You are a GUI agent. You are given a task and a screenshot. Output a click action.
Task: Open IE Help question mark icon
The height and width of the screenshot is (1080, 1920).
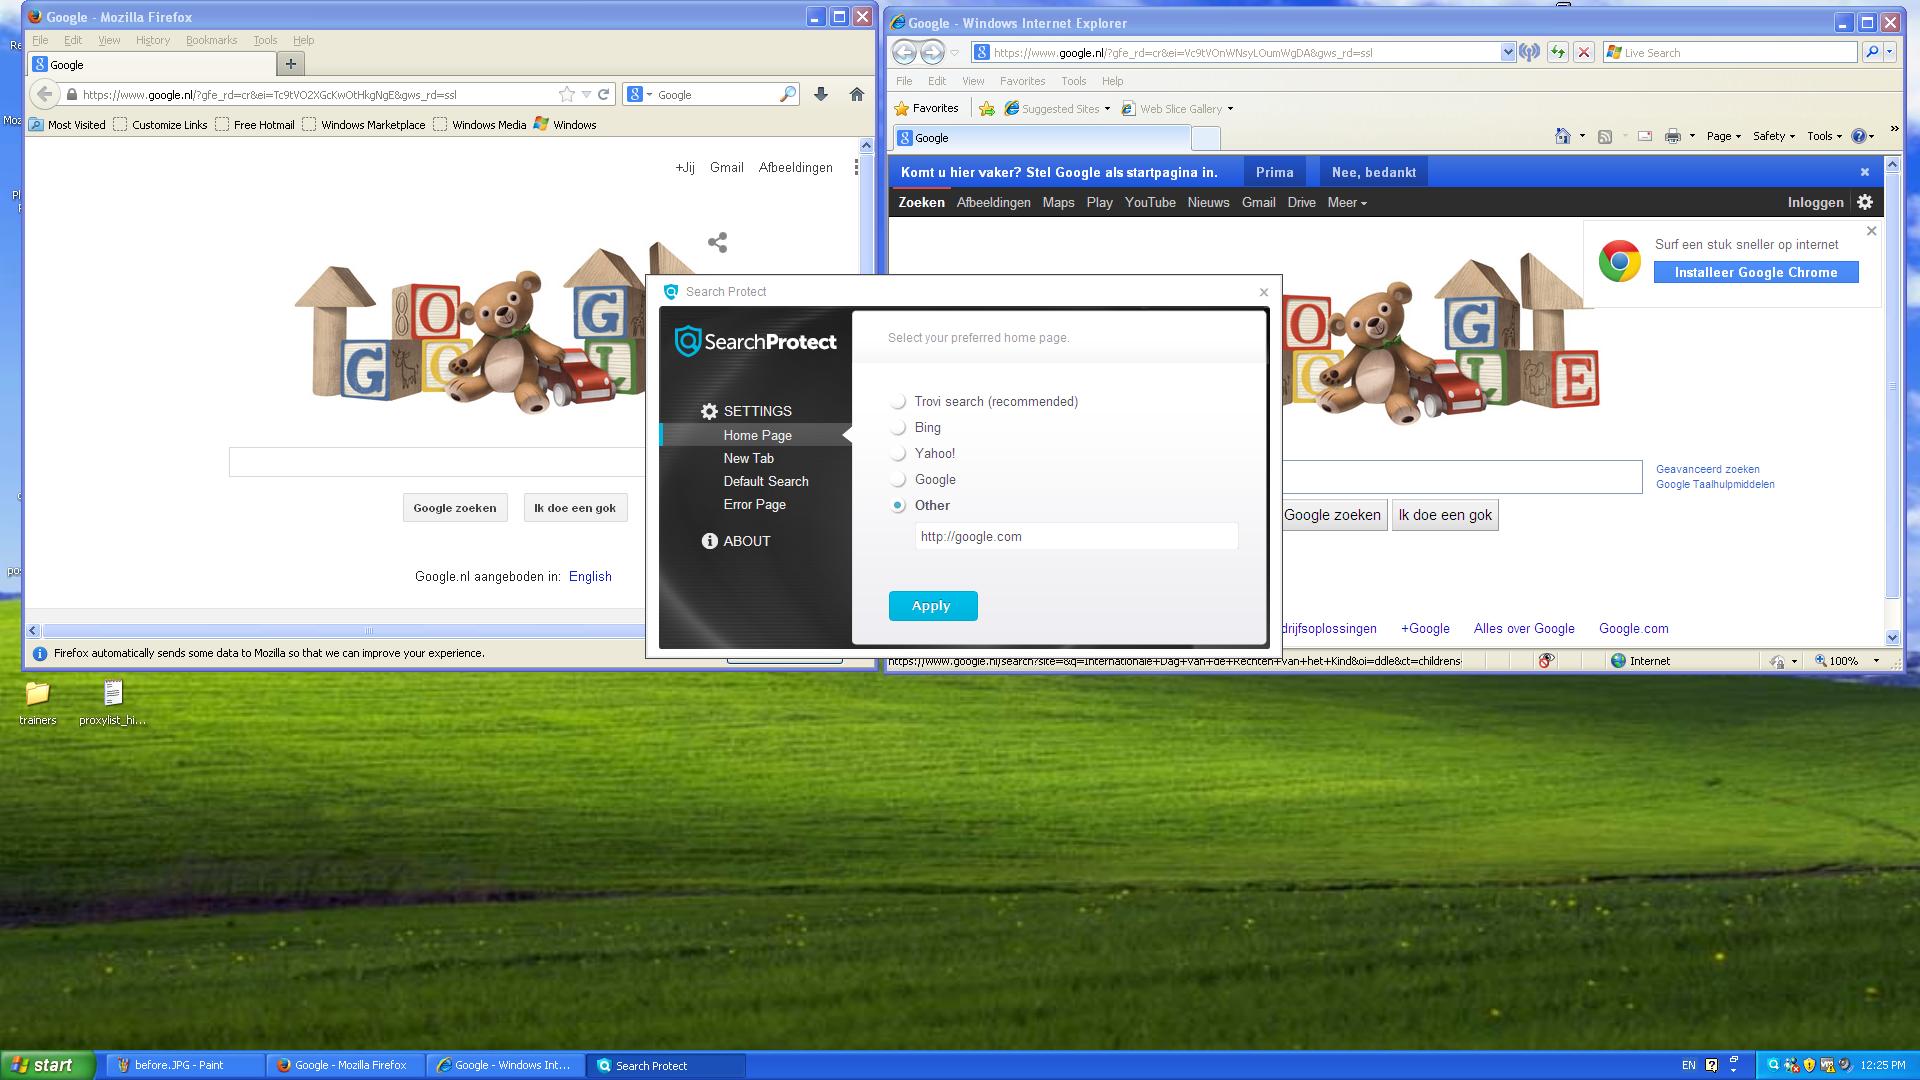pyautogui.click(x=1859, y=136)
